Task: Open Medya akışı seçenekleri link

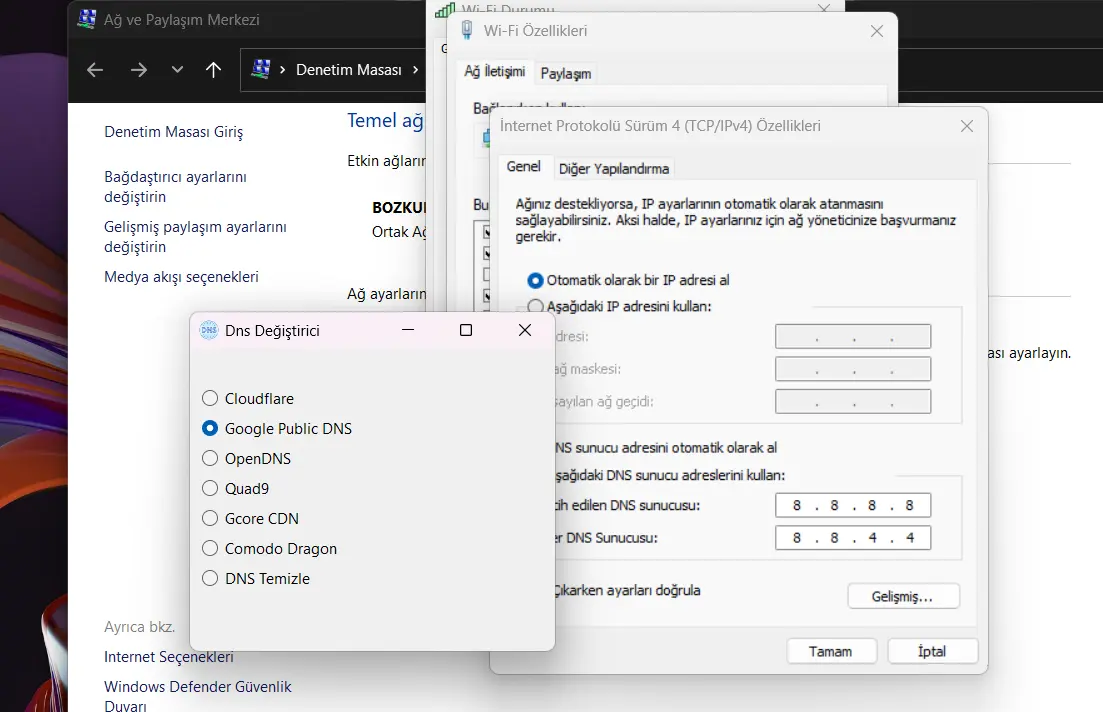Action: (x=181, y=276)
